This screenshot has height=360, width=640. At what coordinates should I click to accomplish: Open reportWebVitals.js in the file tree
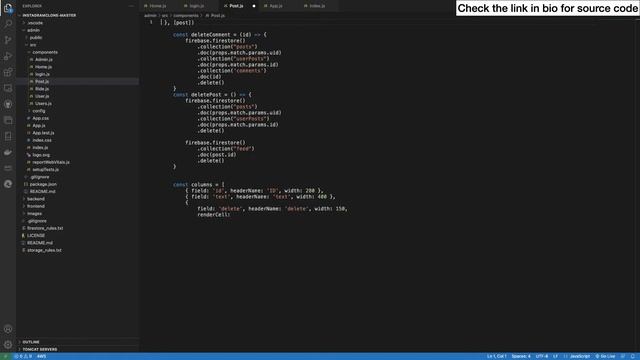(x=51, y=162)
